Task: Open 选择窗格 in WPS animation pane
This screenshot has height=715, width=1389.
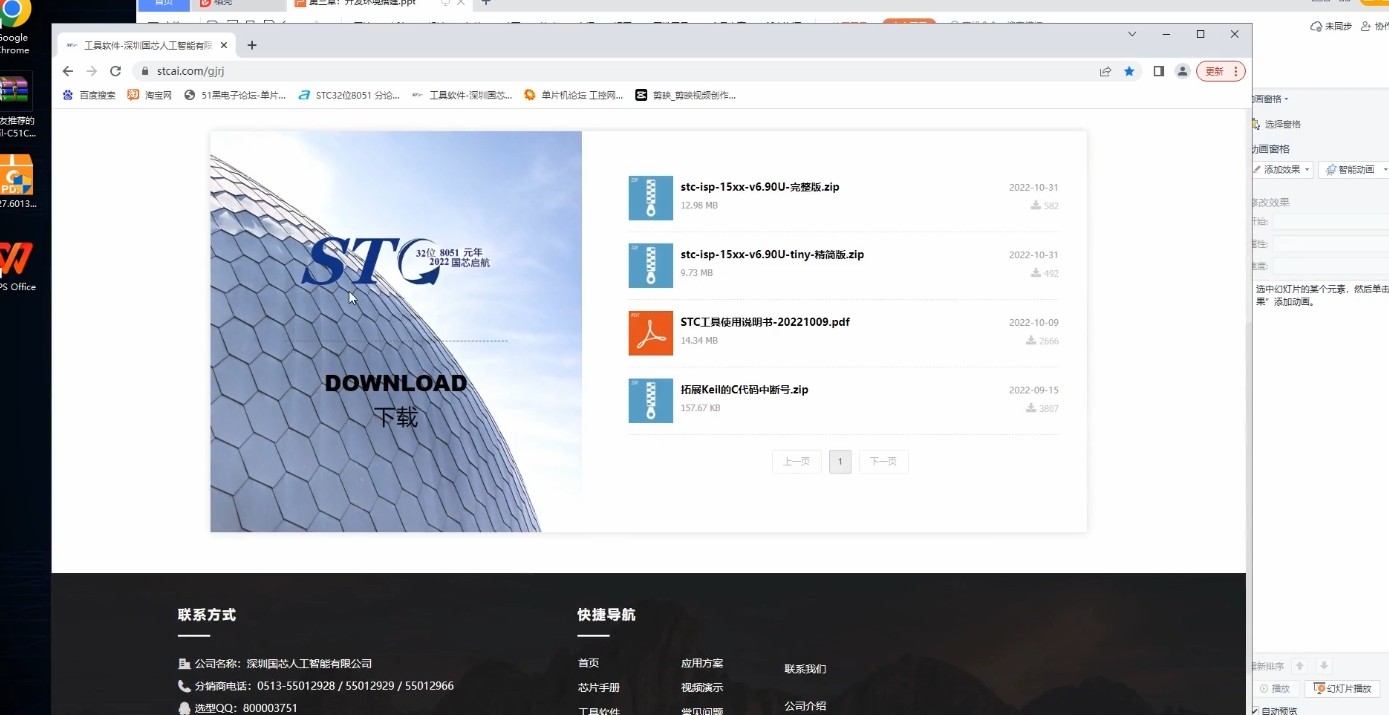Action: (x=1276, y=124)
